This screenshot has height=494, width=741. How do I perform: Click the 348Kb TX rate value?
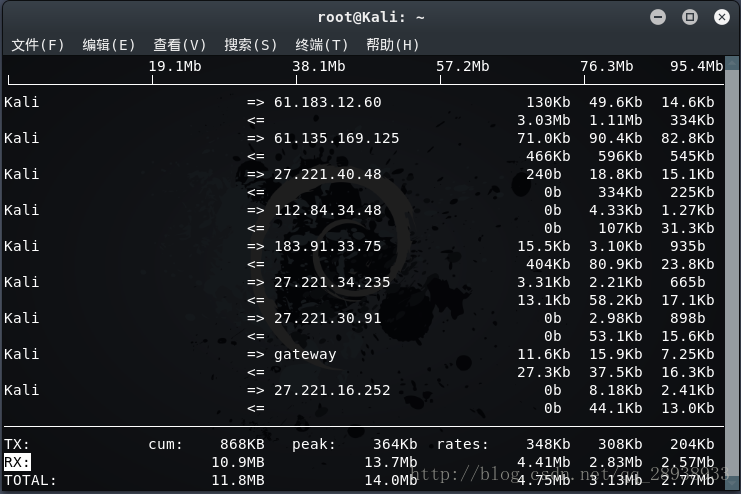coord(548,444)
